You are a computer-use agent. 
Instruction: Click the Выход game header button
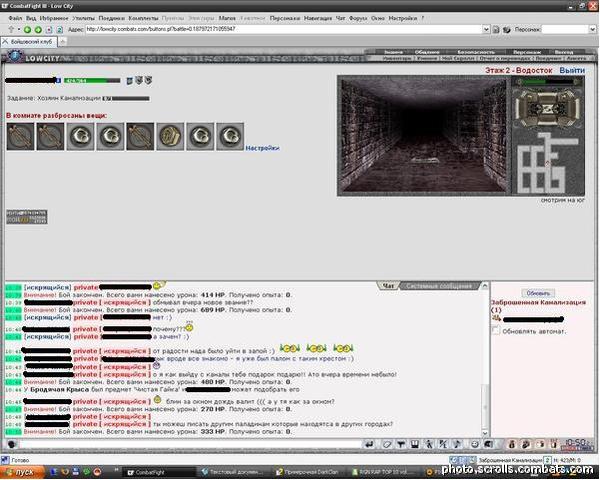coord(564,52)
